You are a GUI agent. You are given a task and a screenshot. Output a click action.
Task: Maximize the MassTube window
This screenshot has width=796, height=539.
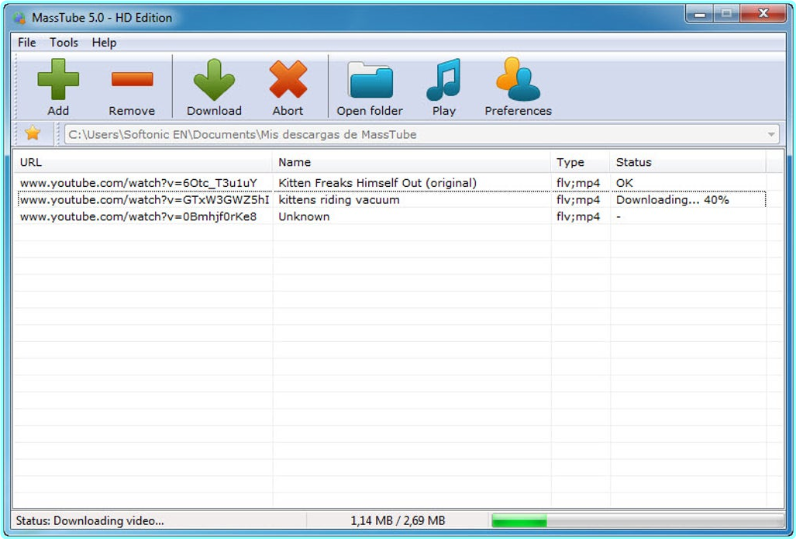(726, 14)
